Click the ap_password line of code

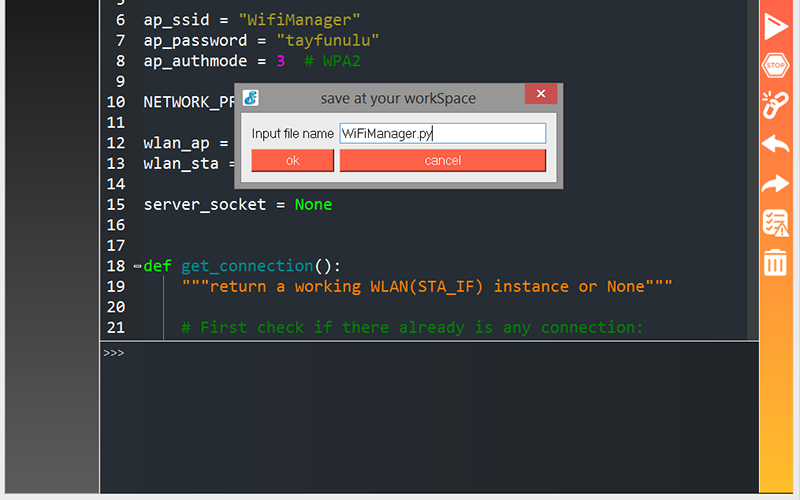click(x=260, y=41)
